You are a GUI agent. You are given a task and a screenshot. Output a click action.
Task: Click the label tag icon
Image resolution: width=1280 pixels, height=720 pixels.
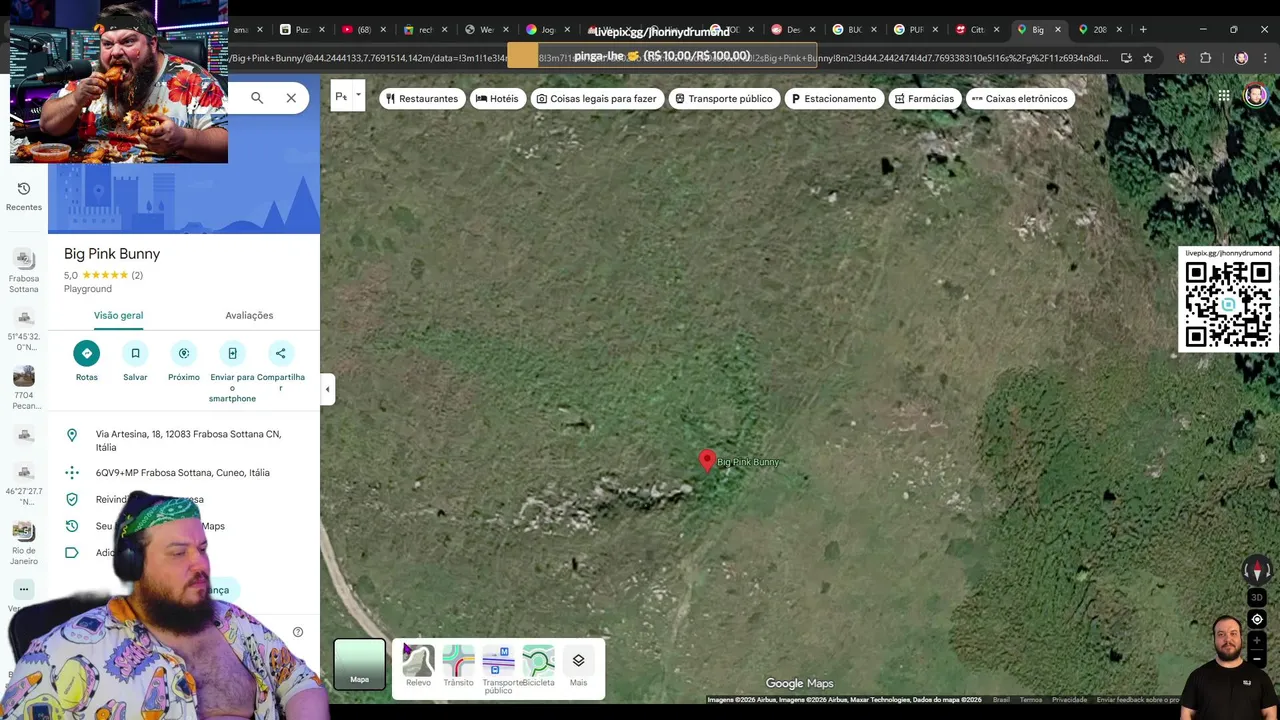tap(72, 553)
